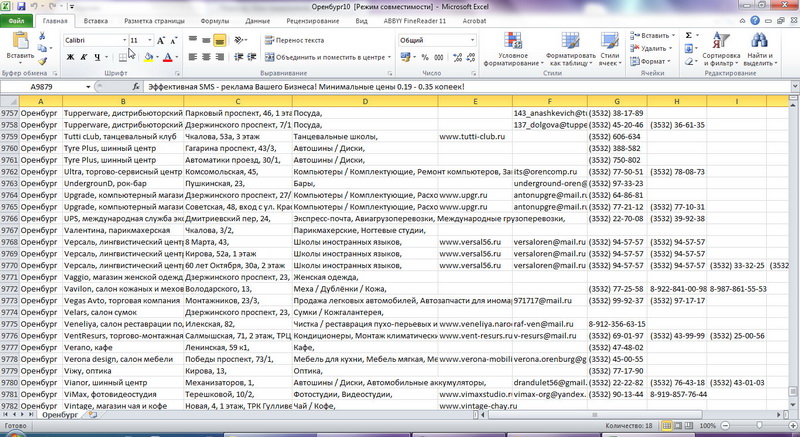This screenshot has width=800, height=437.
Task: Switch to Page Layout view icon
Action: 678,425
